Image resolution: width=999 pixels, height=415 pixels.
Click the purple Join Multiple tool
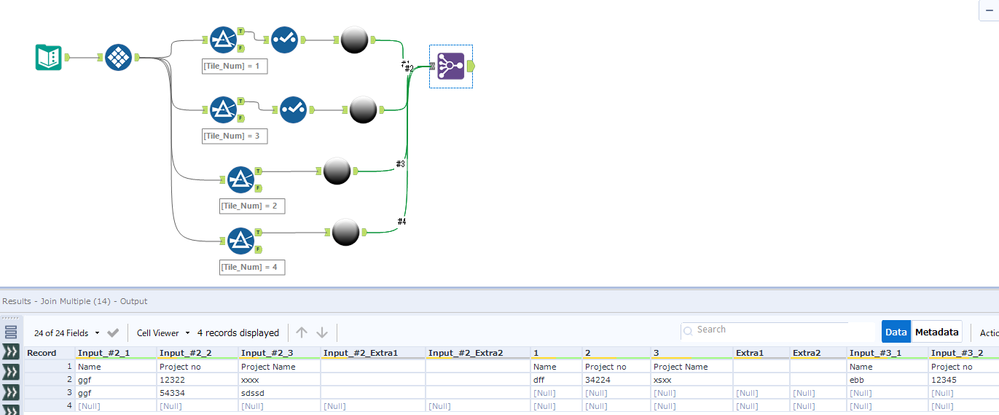pyautogui.click(x=451, y=66)
